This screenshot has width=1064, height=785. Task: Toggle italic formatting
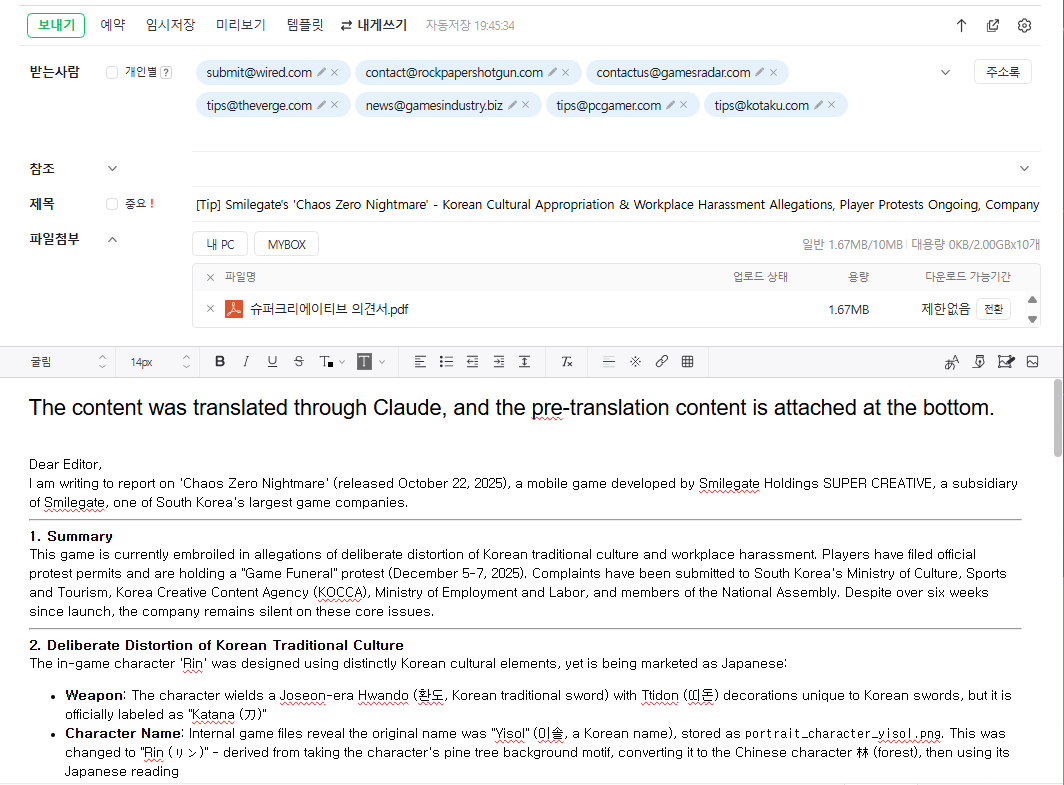click(x=246, y=362)
